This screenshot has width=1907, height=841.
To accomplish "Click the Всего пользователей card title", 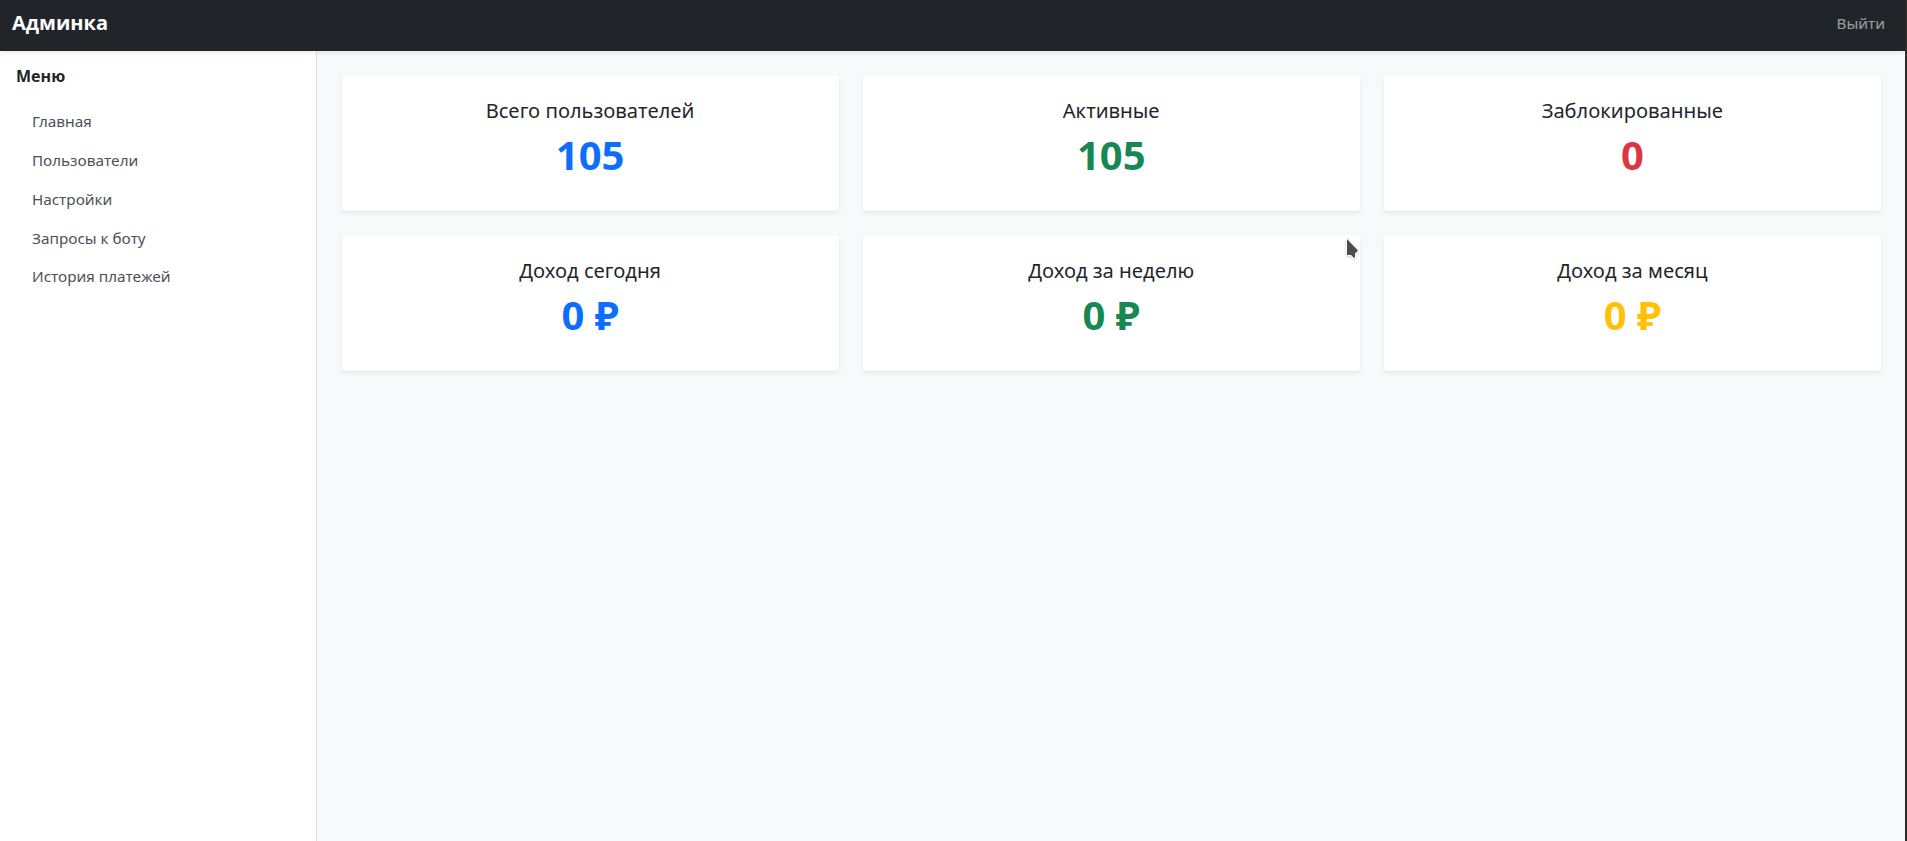I will pos(590,111).
